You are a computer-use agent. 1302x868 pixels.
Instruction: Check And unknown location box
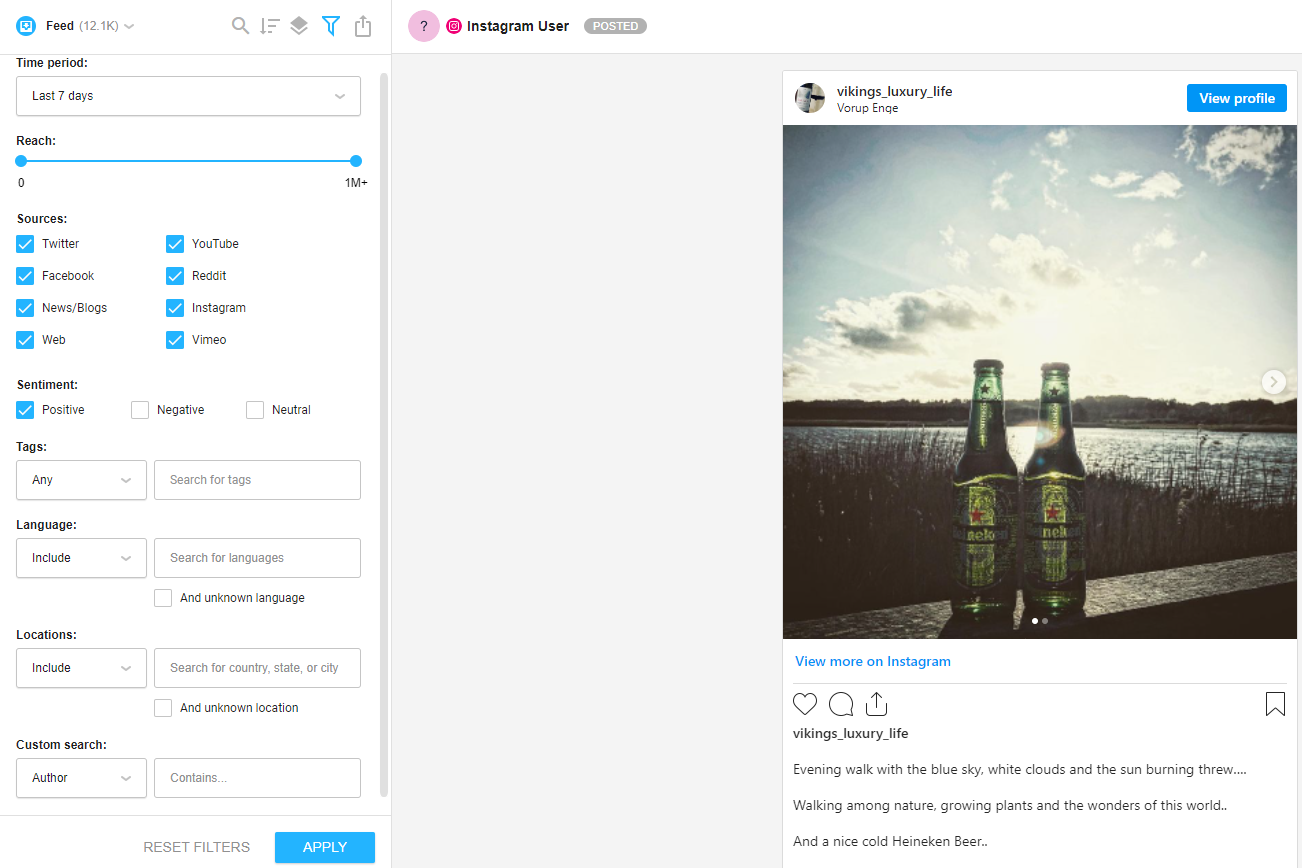163,708
